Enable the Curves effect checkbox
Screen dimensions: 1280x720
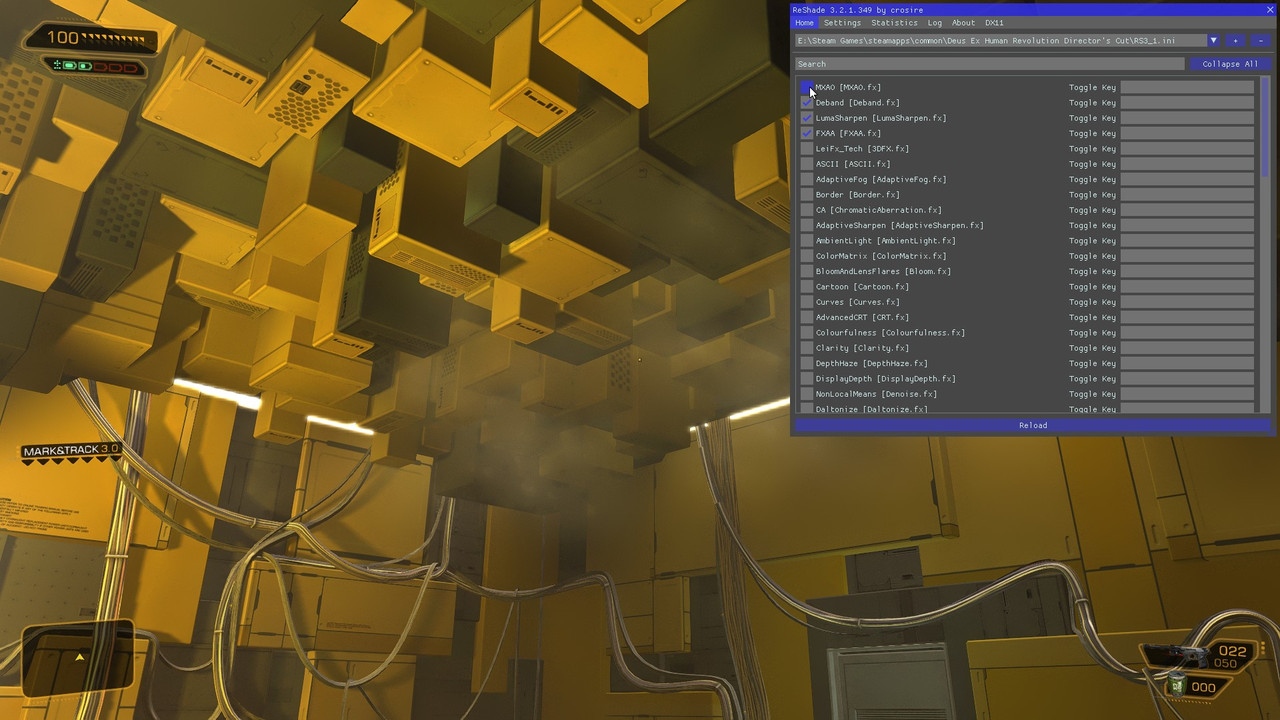click(x=807, y=302)
